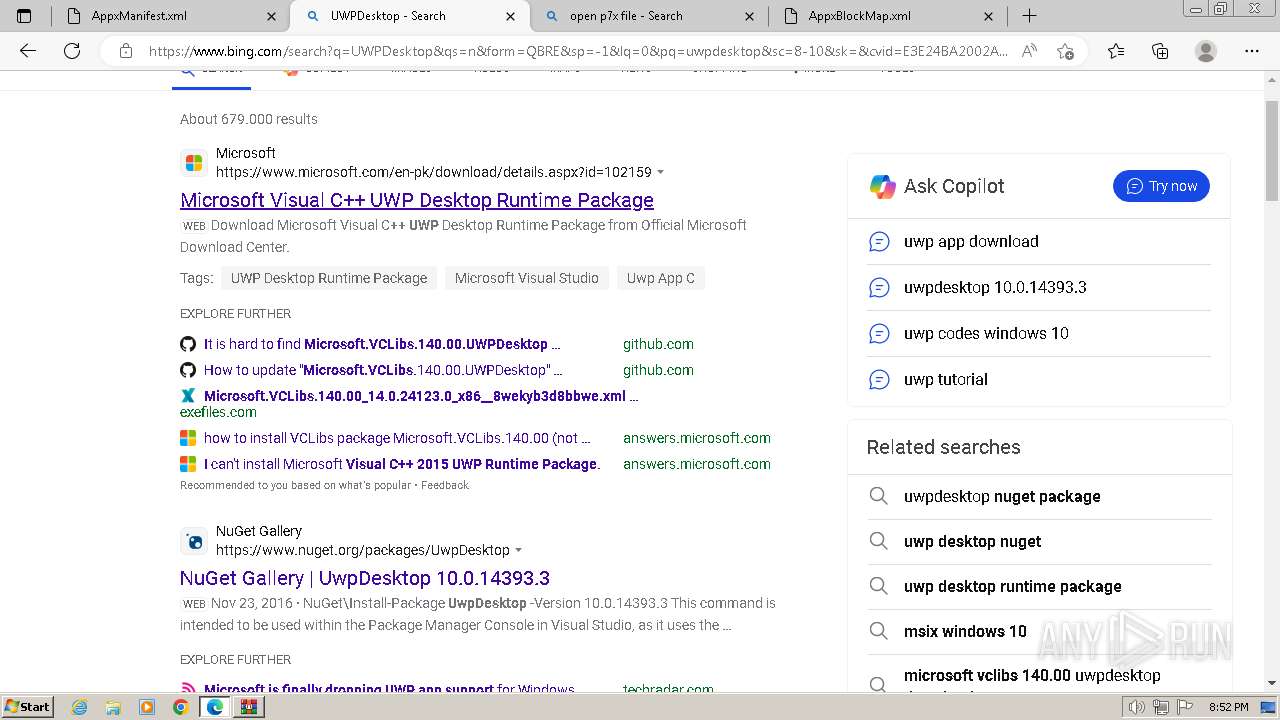This screenshot has height=720, width=1280.
Task: Open media player from taskbar
Action: [147, 707]
